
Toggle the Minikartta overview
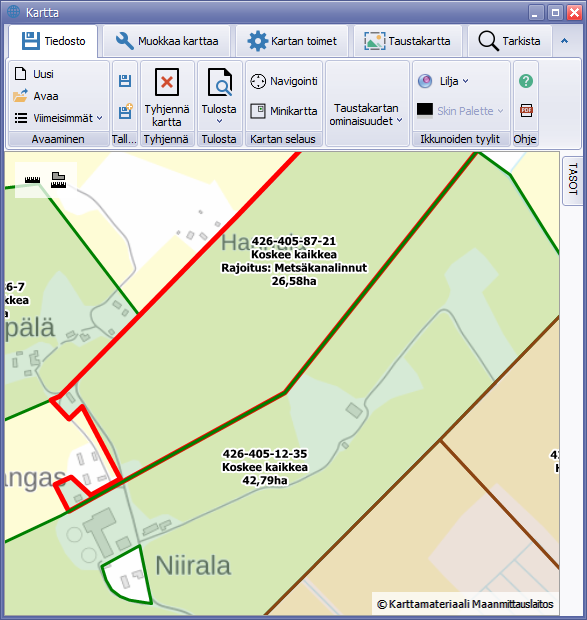coord(284,111)
